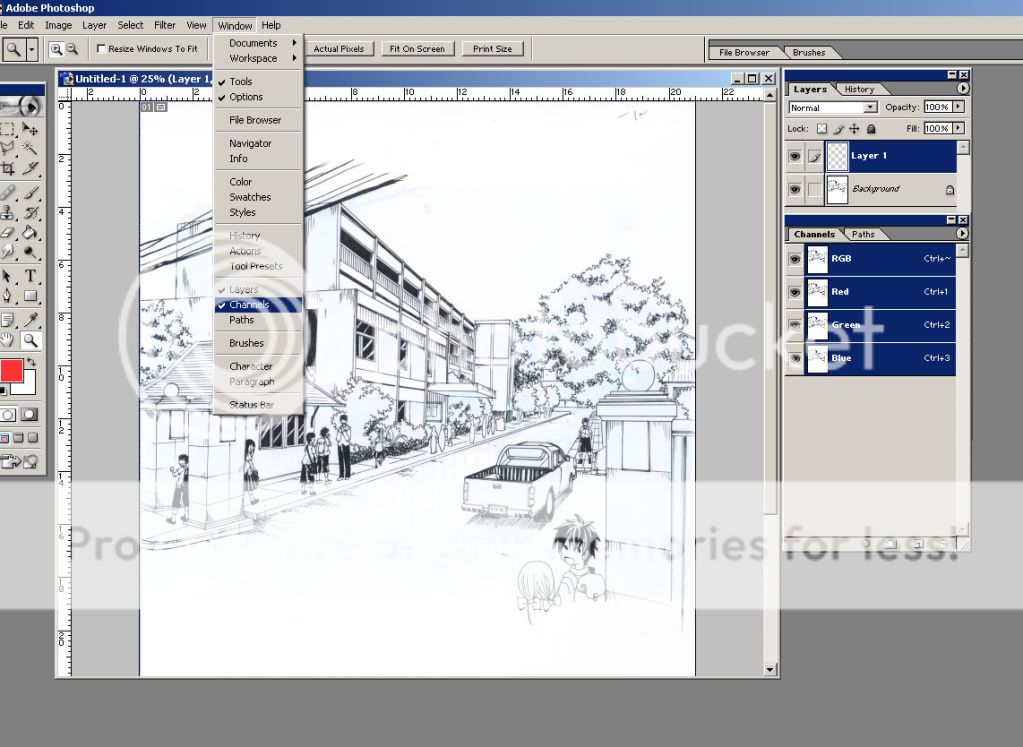Image resolution: width=1023 pixels, height=747 pixels.
Task: Select the Hand tool
Action: pyautogui.click(x=7, y=340)
